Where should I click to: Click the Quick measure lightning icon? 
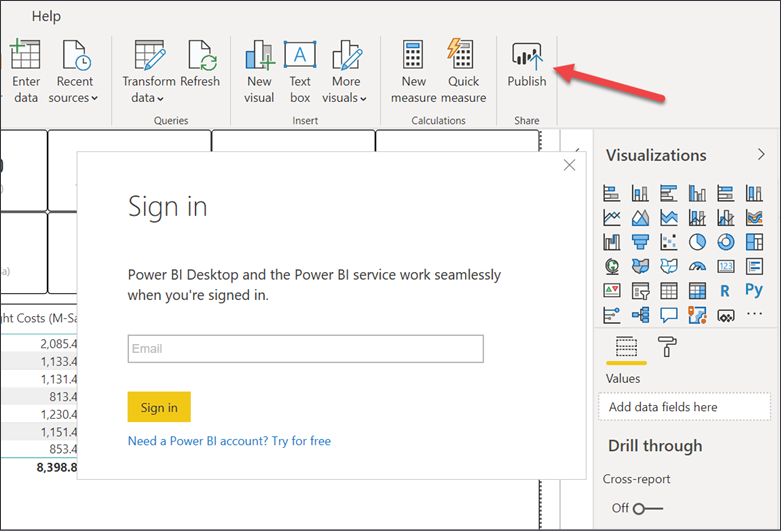pos(460,53)
